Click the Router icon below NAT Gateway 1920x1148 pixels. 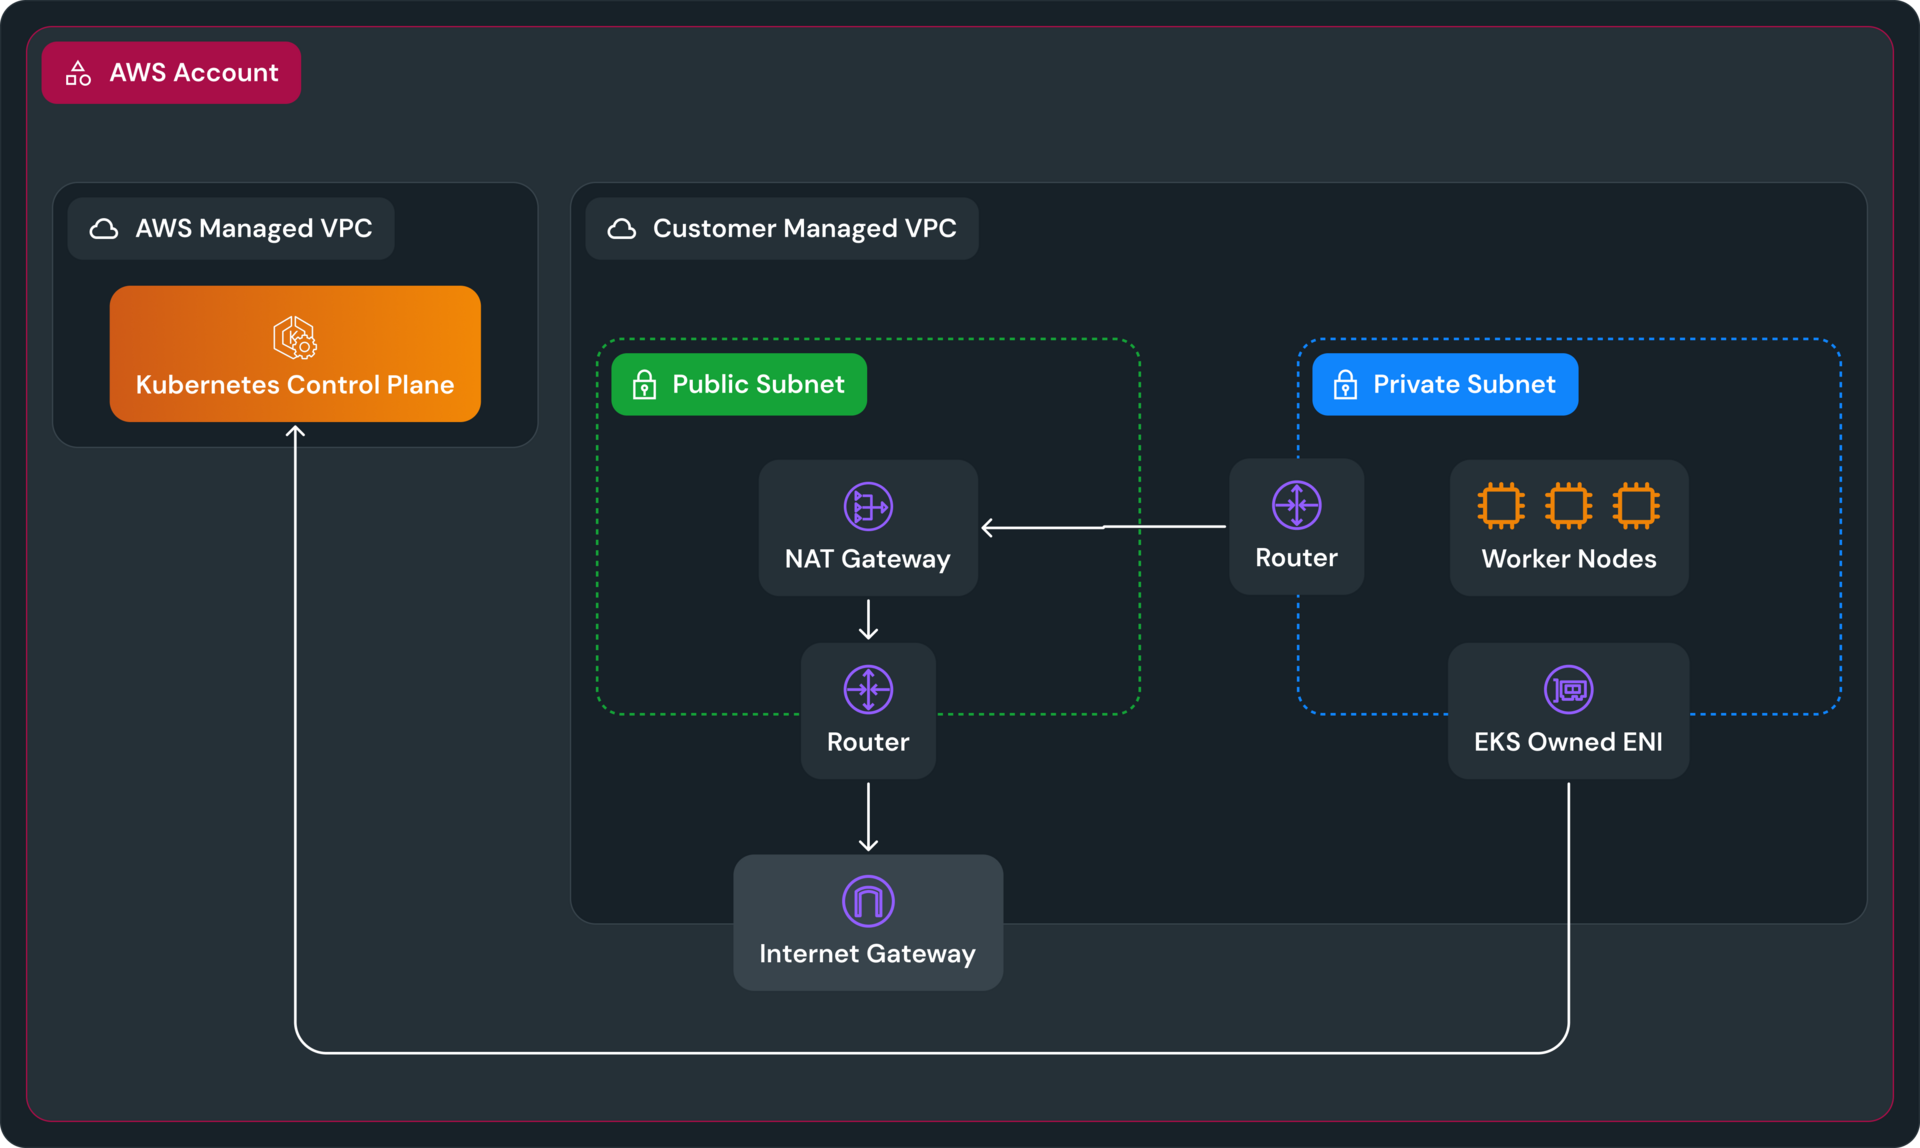pyautogui.click(x=868, y=689)
